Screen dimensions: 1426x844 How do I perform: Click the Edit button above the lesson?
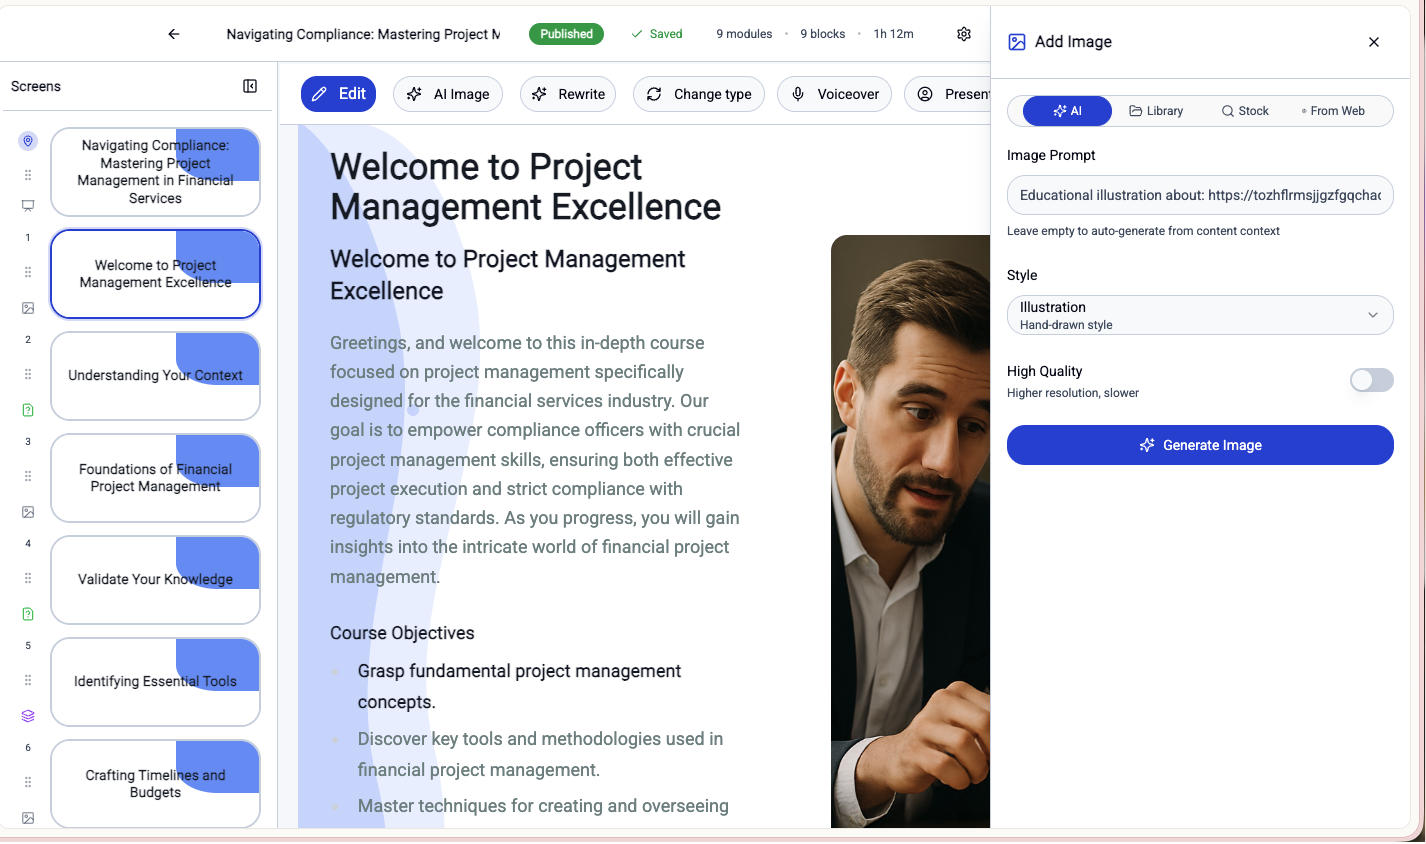click(338, 93)
